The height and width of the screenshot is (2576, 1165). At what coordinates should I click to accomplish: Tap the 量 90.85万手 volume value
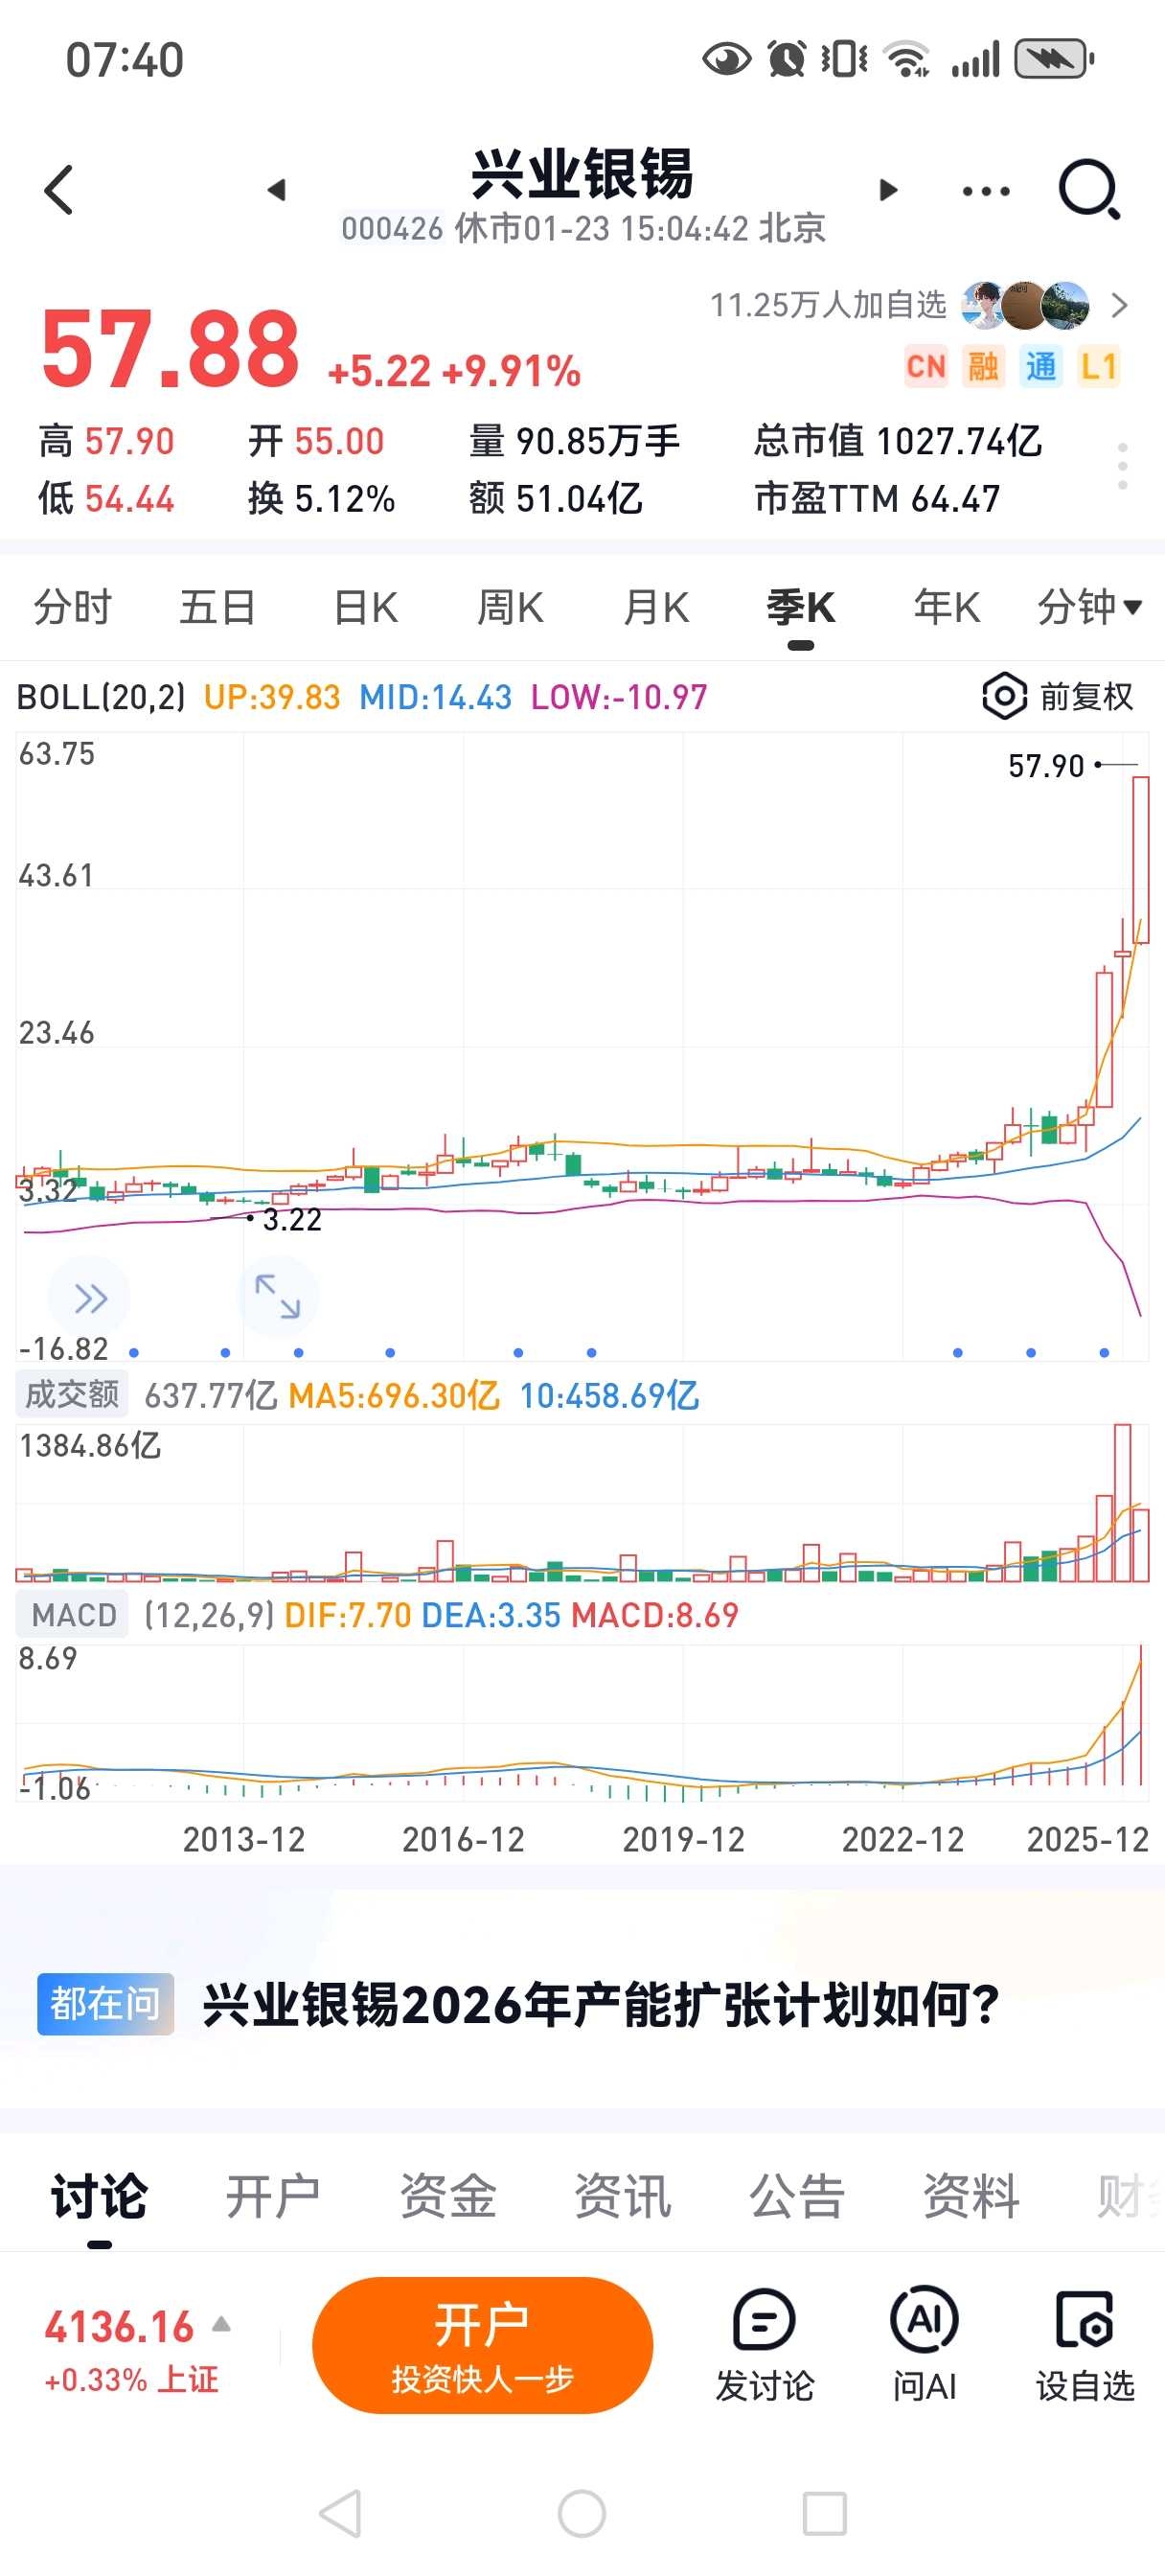574,441
